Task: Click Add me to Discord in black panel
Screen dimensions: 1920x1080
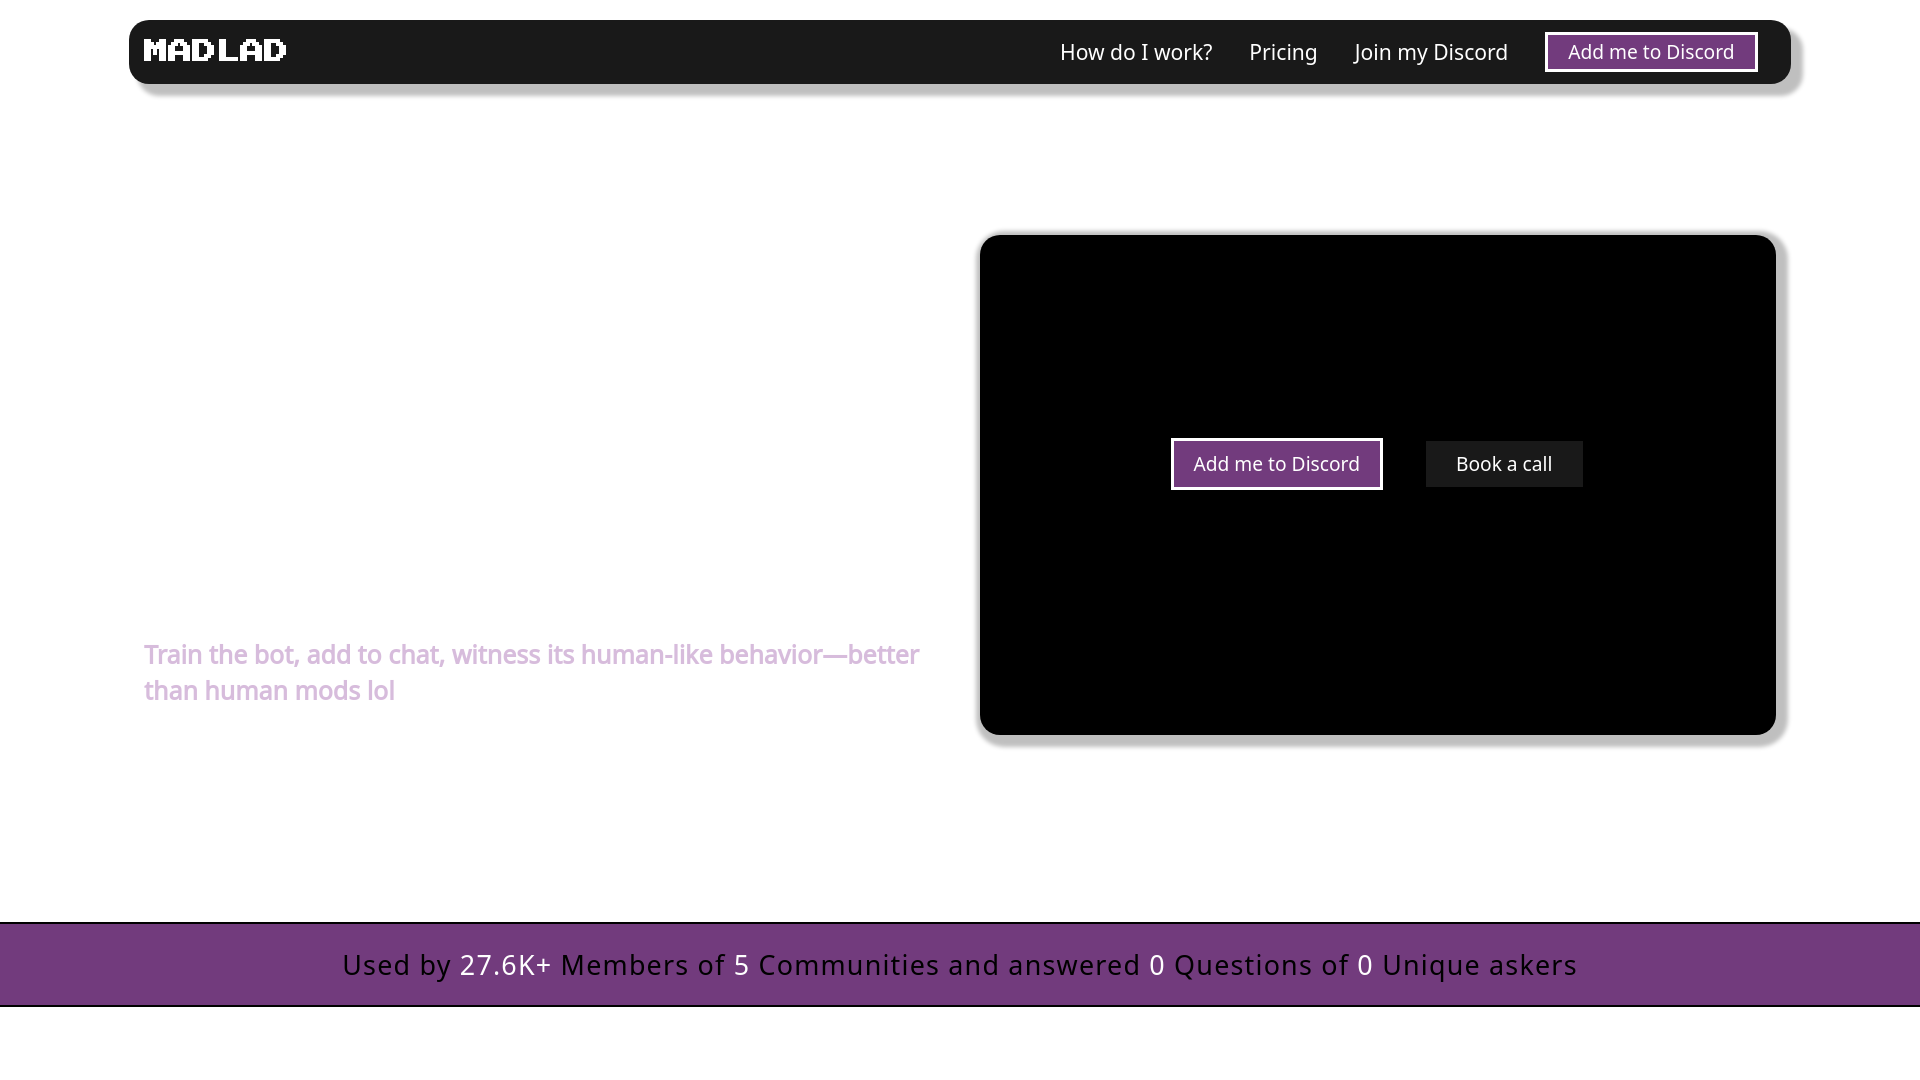Action: pos(1276,464)
